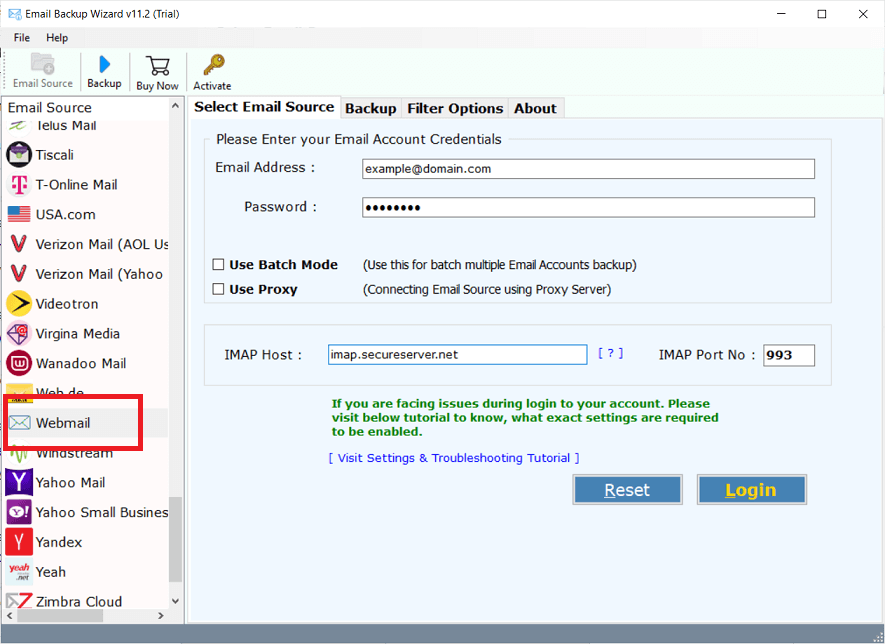
Task: Choose the USA.com flag icon
Action: (19, 214)
